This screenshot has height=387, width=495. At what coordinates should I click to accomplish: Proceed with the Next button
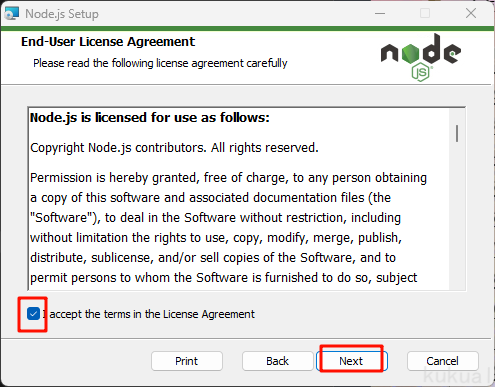click(x=351, y=361)
